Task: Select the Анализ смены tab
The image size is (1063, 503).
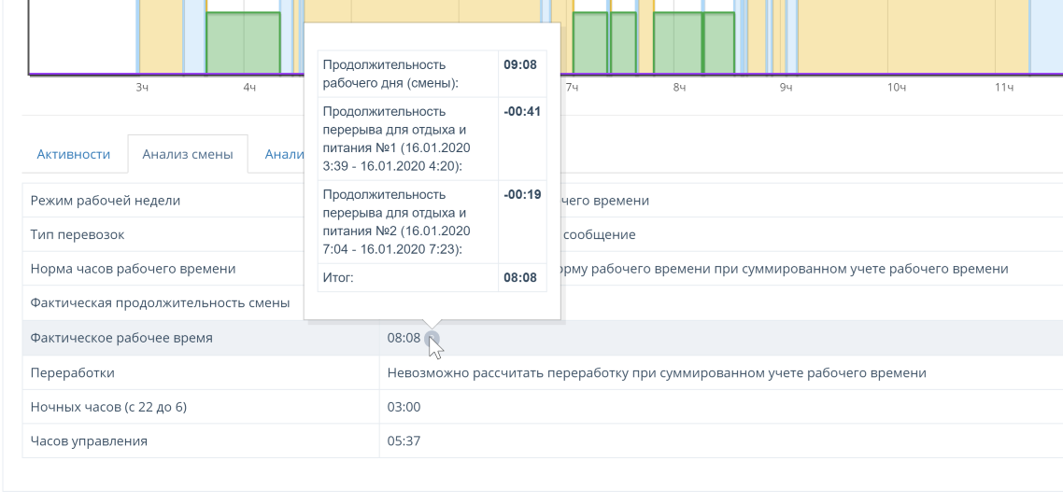Action: click(x=188, y=154)
